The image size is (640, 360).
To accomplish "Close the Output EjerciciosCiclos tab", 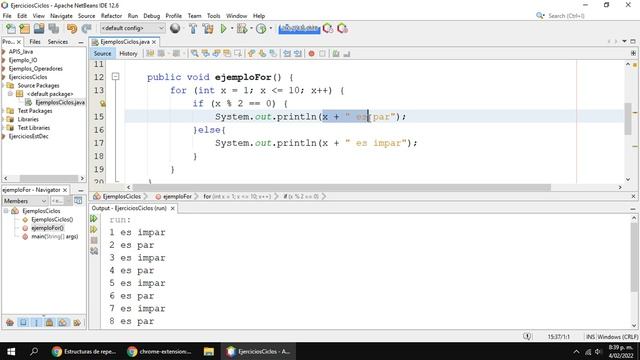I will pos(173,208).
